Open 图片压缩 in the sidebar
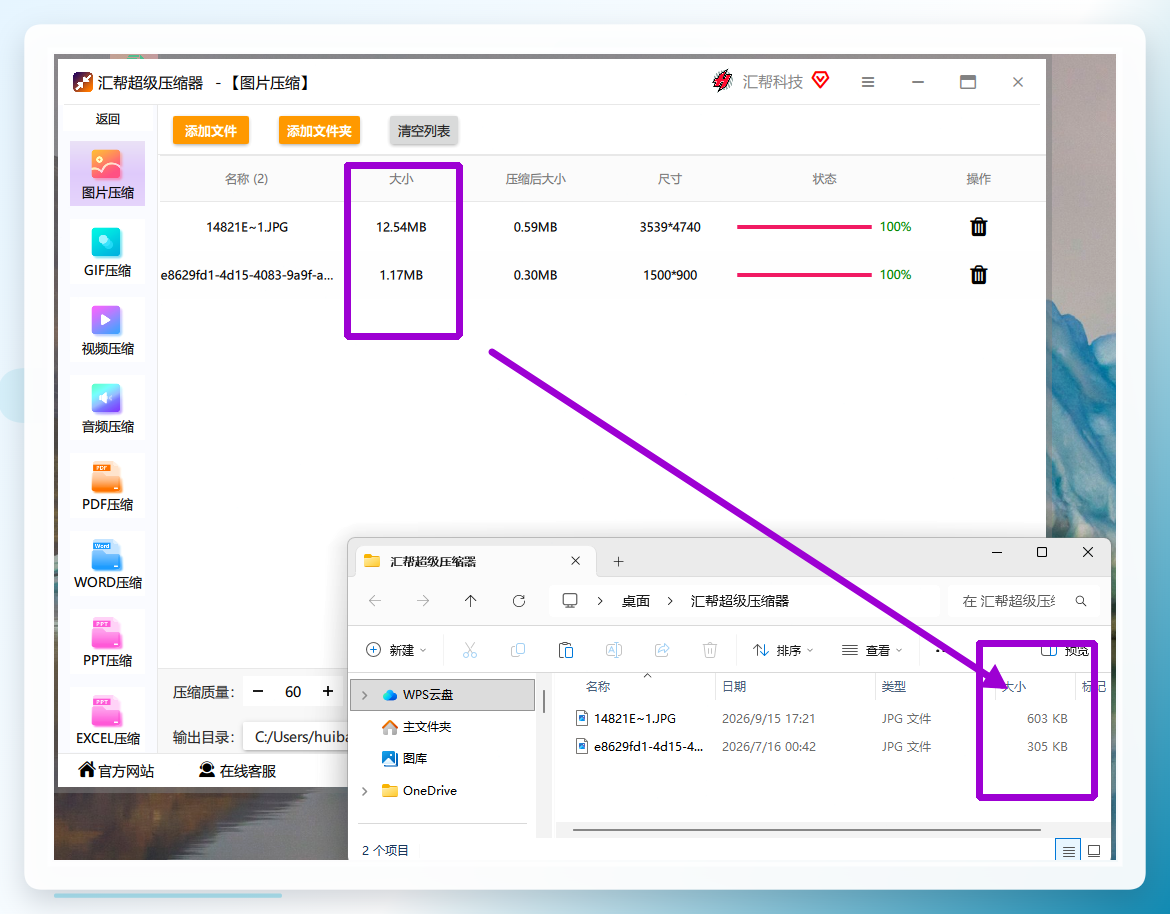 107,174
